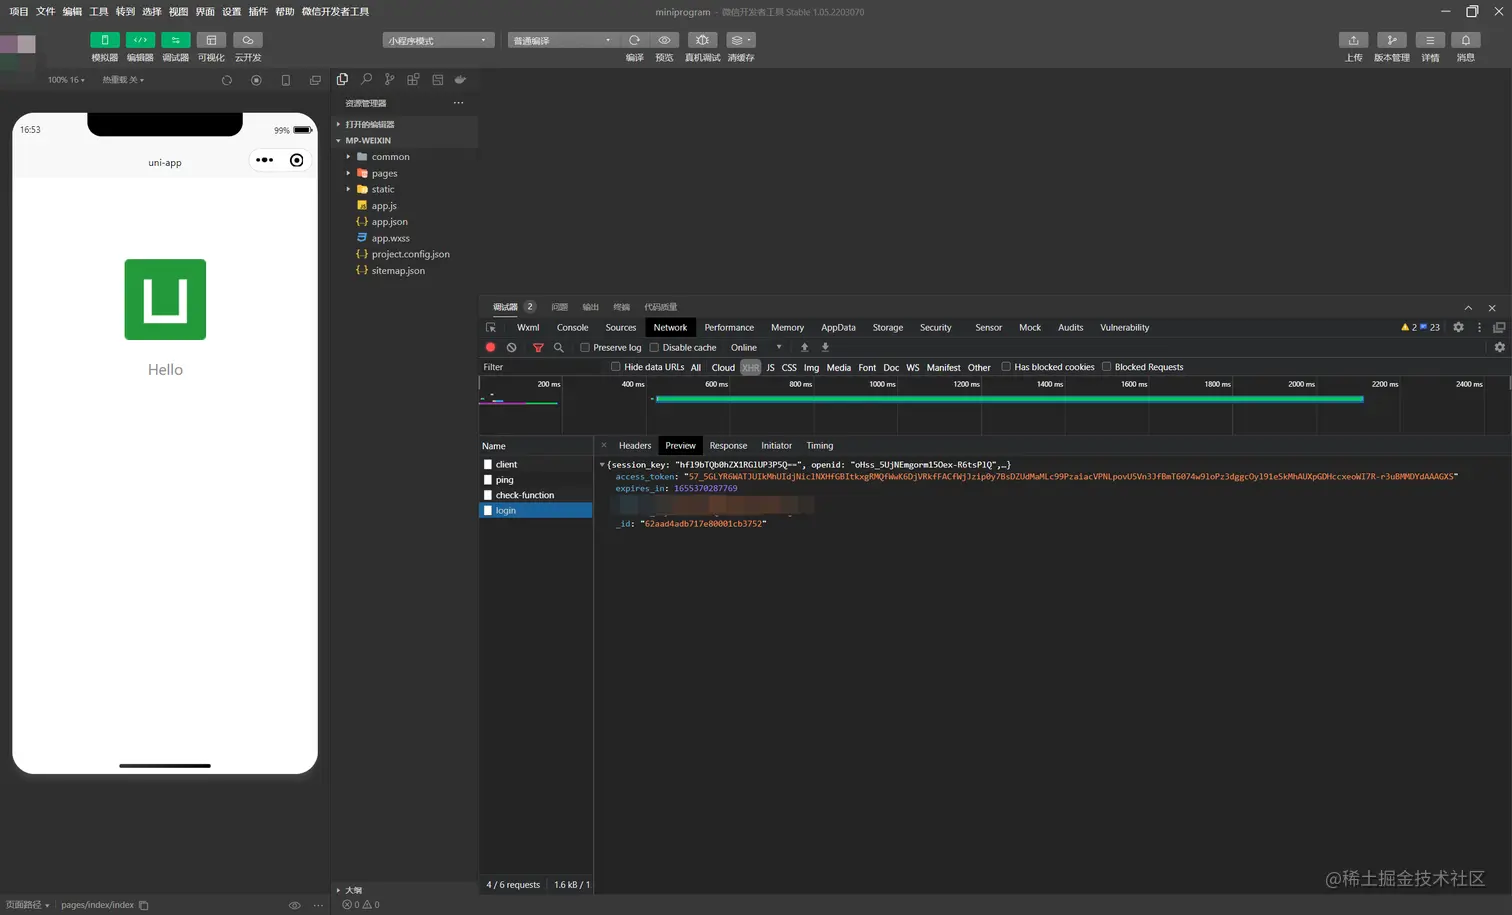1512x915 pixels.
Task: Check the Disable cache option
Action: (654, 348)
